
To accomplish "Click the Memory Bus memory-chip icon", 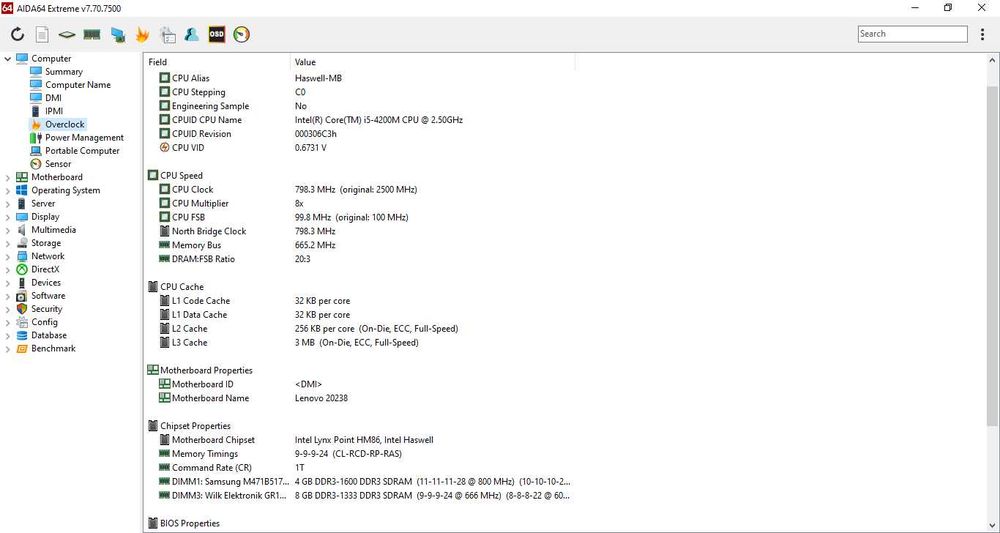I will point(165,245).
